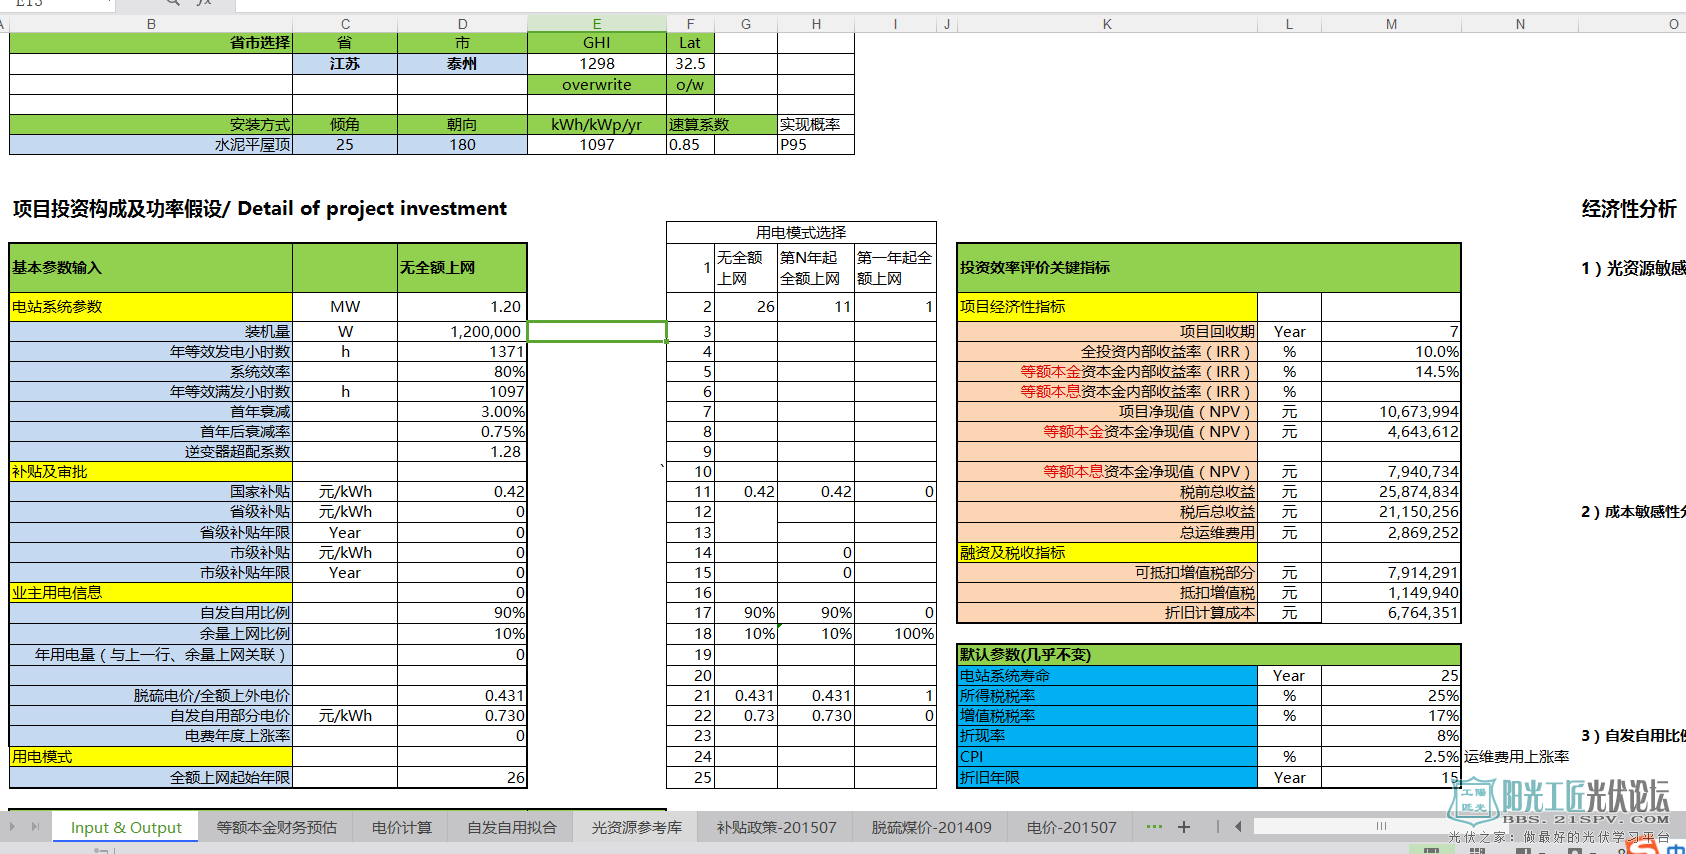Click the 电站系统寿命 25 Year value
1686x854 pixels.
[1391, 676]
